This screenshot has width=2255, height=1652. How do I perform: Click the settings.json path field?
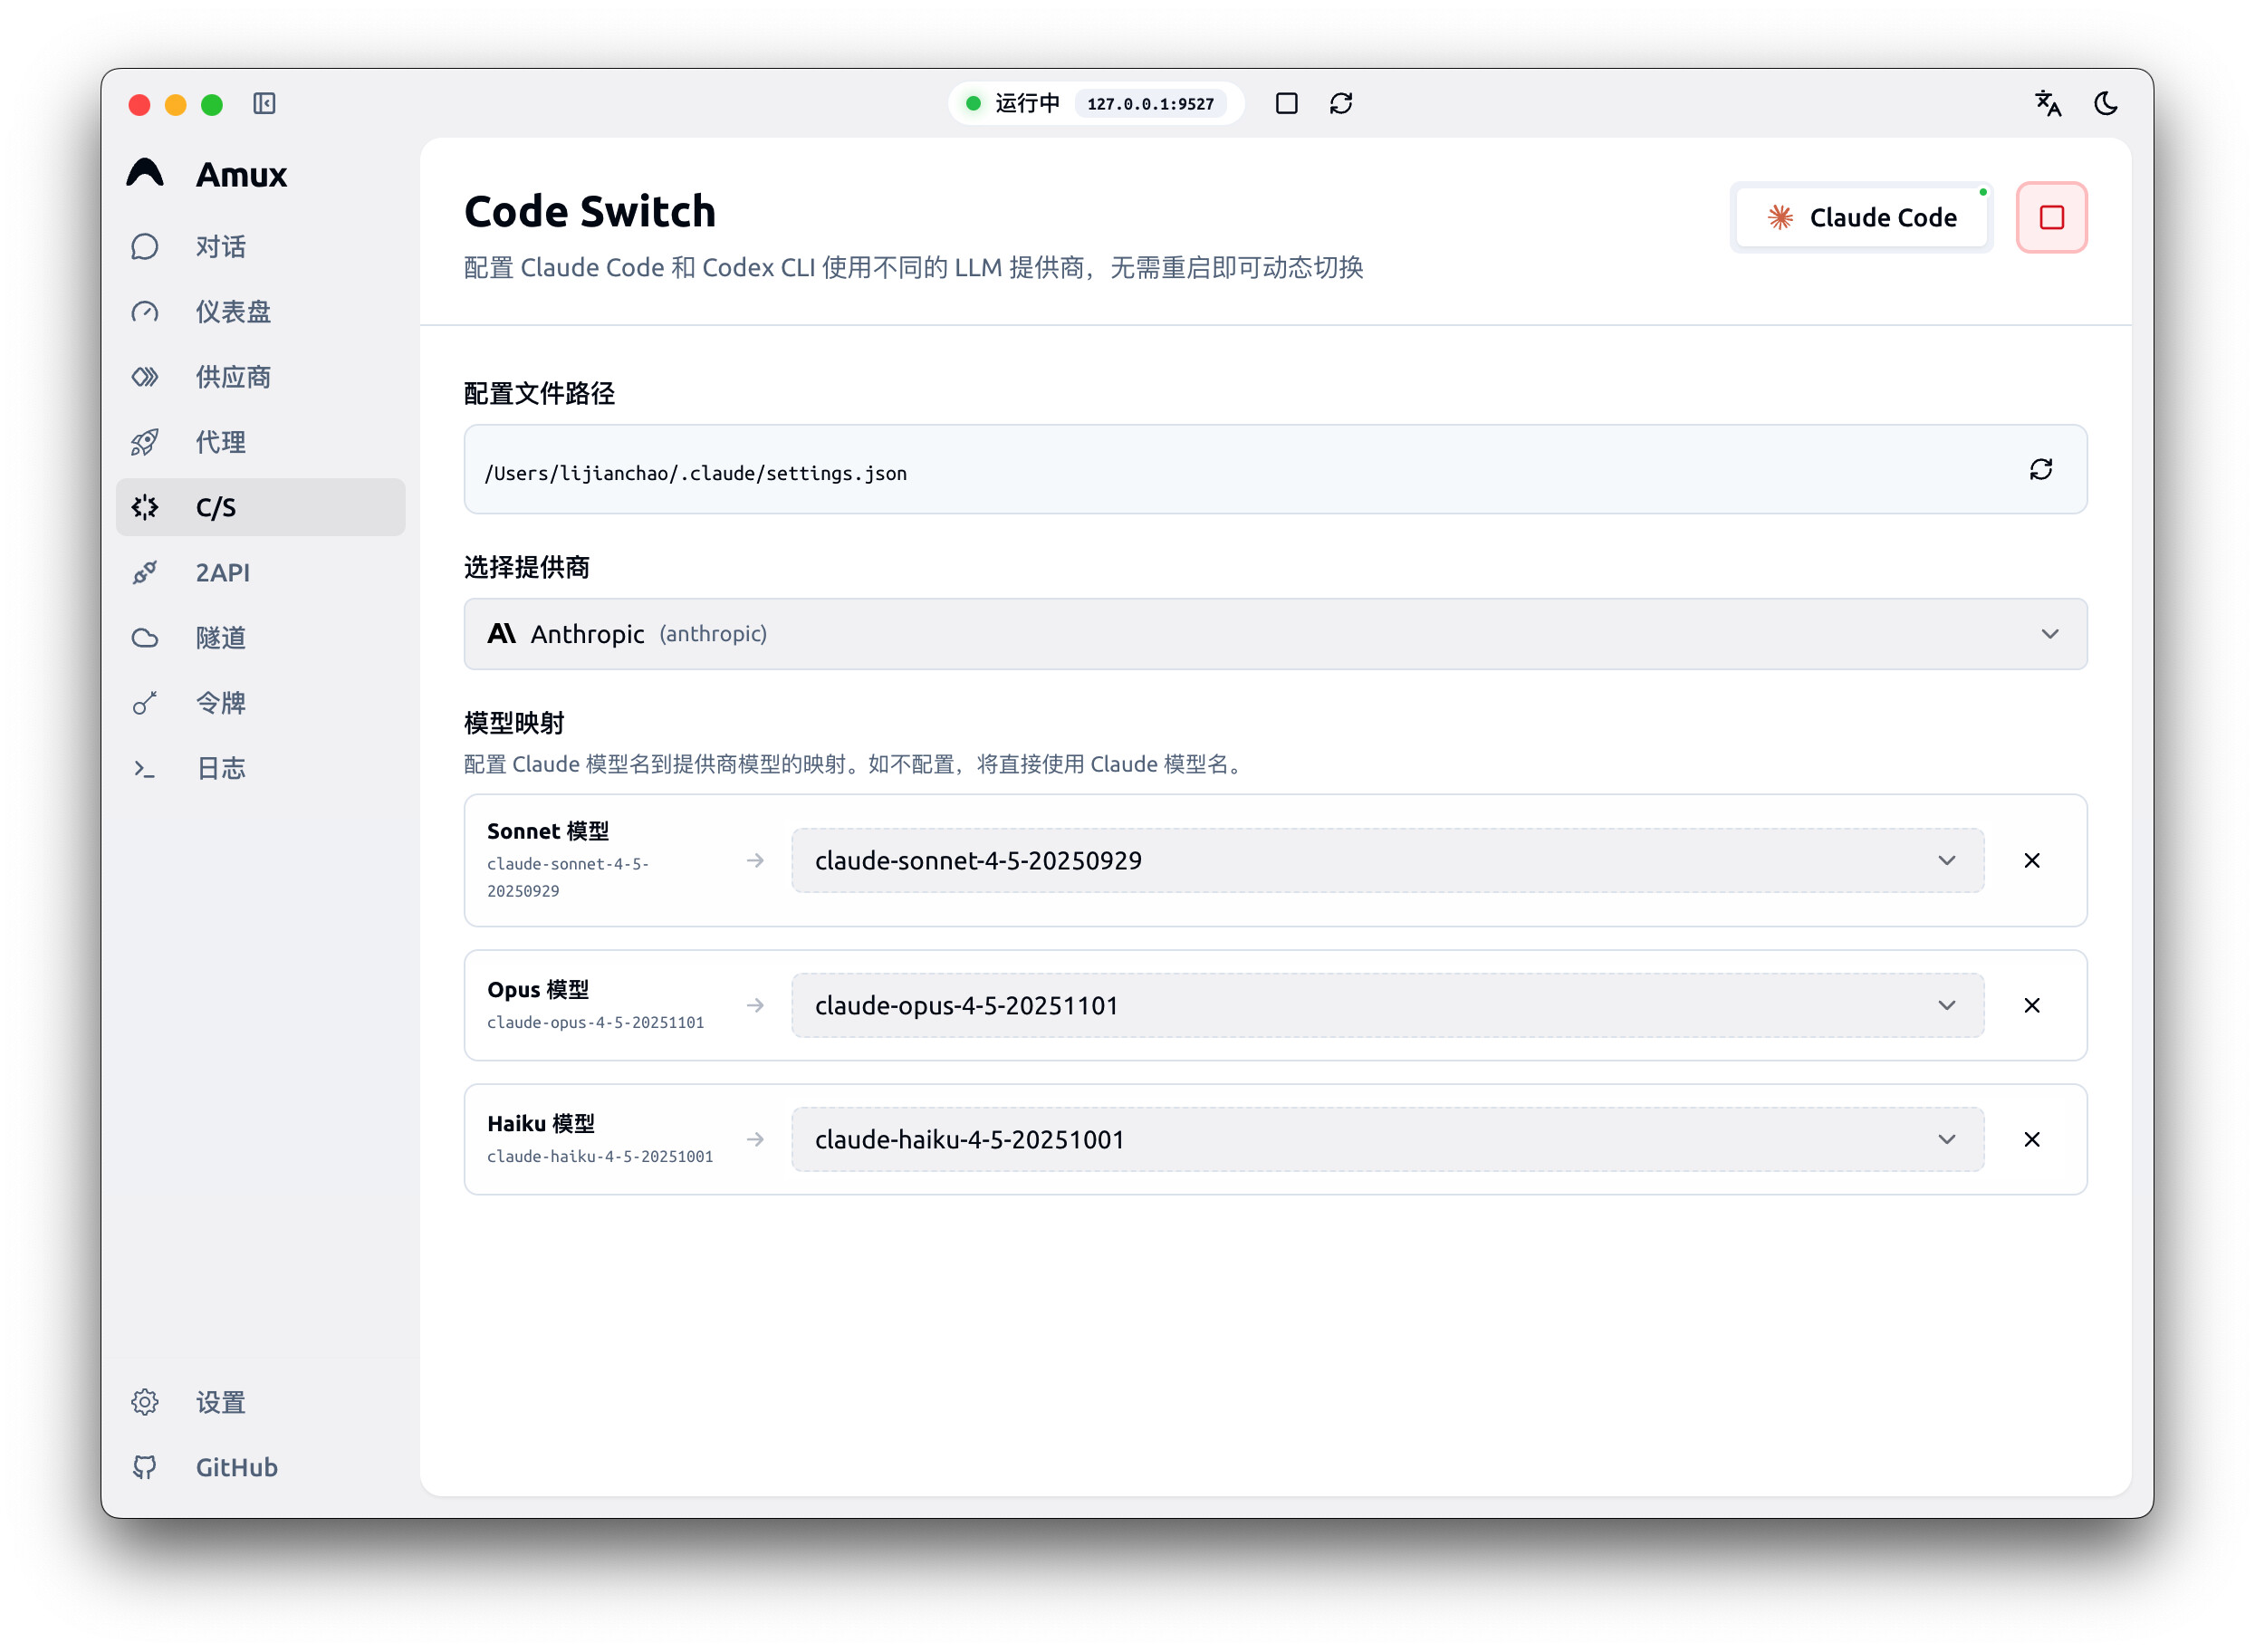coord(1200,472)
